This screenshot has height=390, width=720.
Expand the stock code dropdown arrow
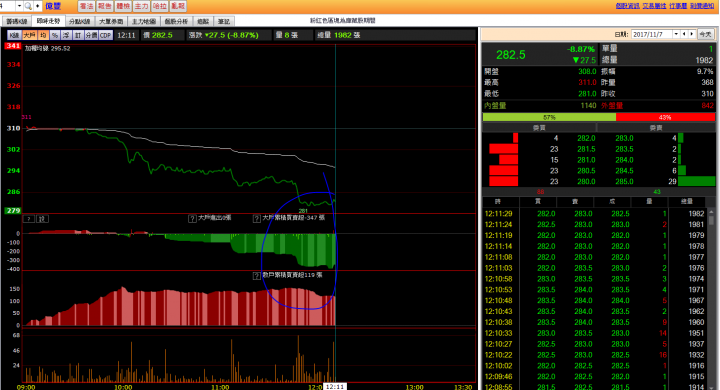19,6
